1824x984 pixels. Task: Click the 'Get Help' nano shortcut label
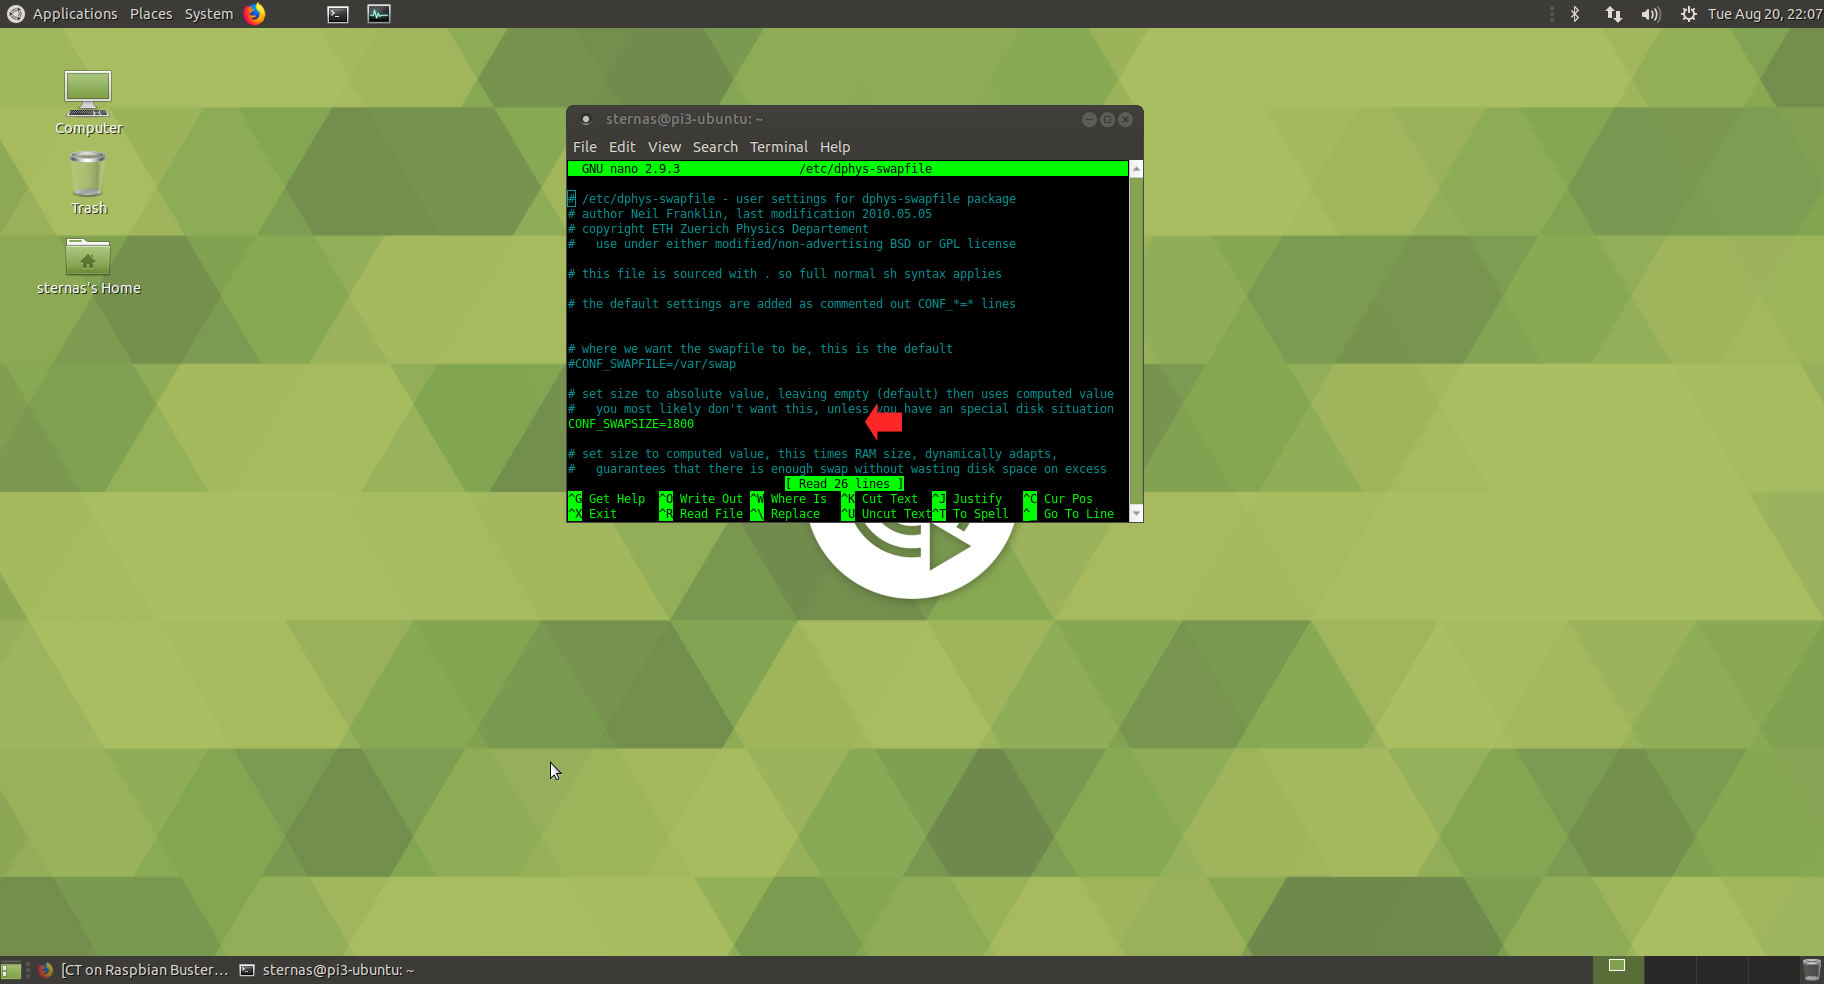coord(617,499)
